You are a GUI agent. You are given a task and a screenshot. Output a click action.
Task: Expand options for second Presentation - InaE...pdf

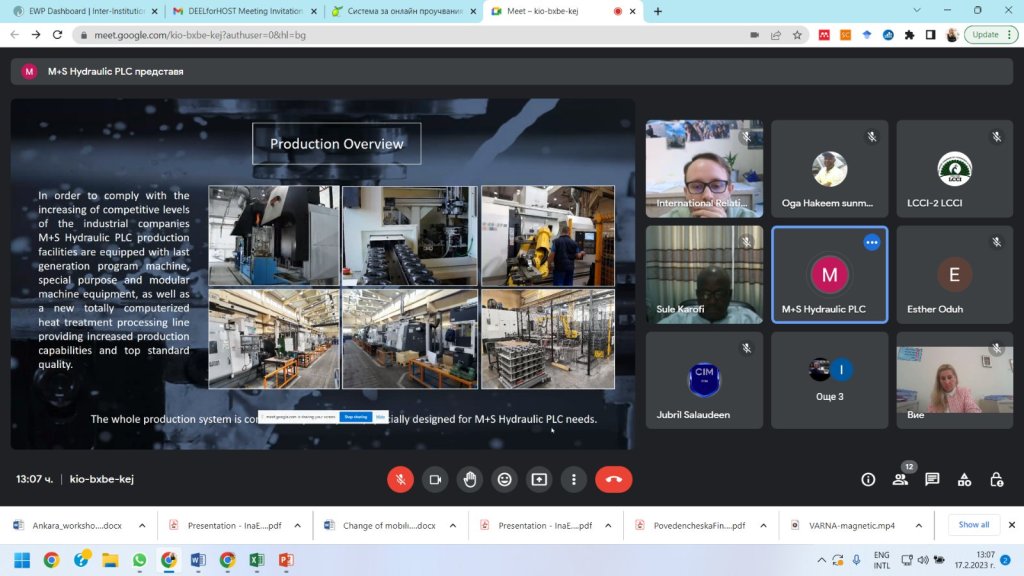[x=608, y=525]
